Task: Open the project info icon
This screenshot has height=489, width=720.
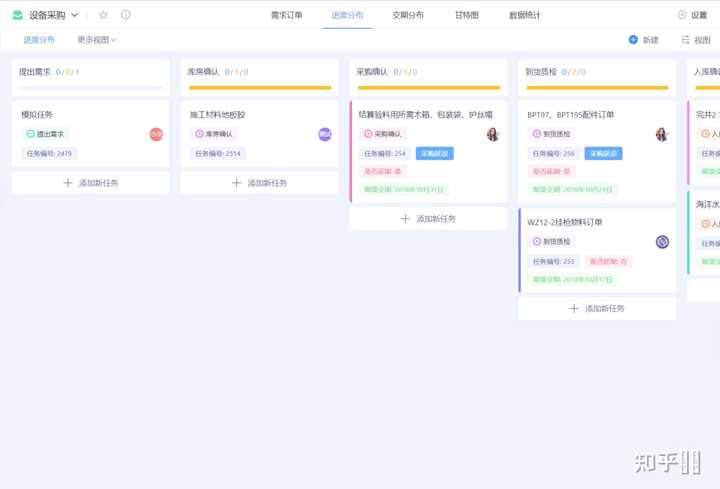Action: pyautogui.click(x=125, y=15)
